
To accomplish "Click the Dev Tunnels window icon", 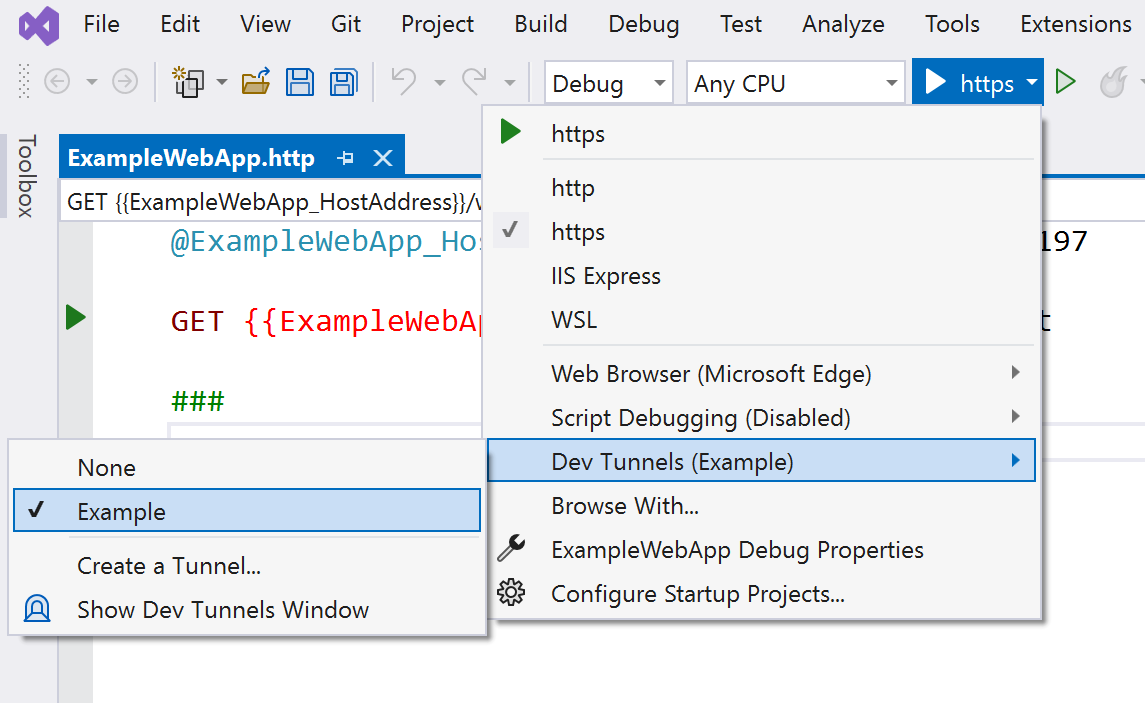I will (x=37, y=608).
